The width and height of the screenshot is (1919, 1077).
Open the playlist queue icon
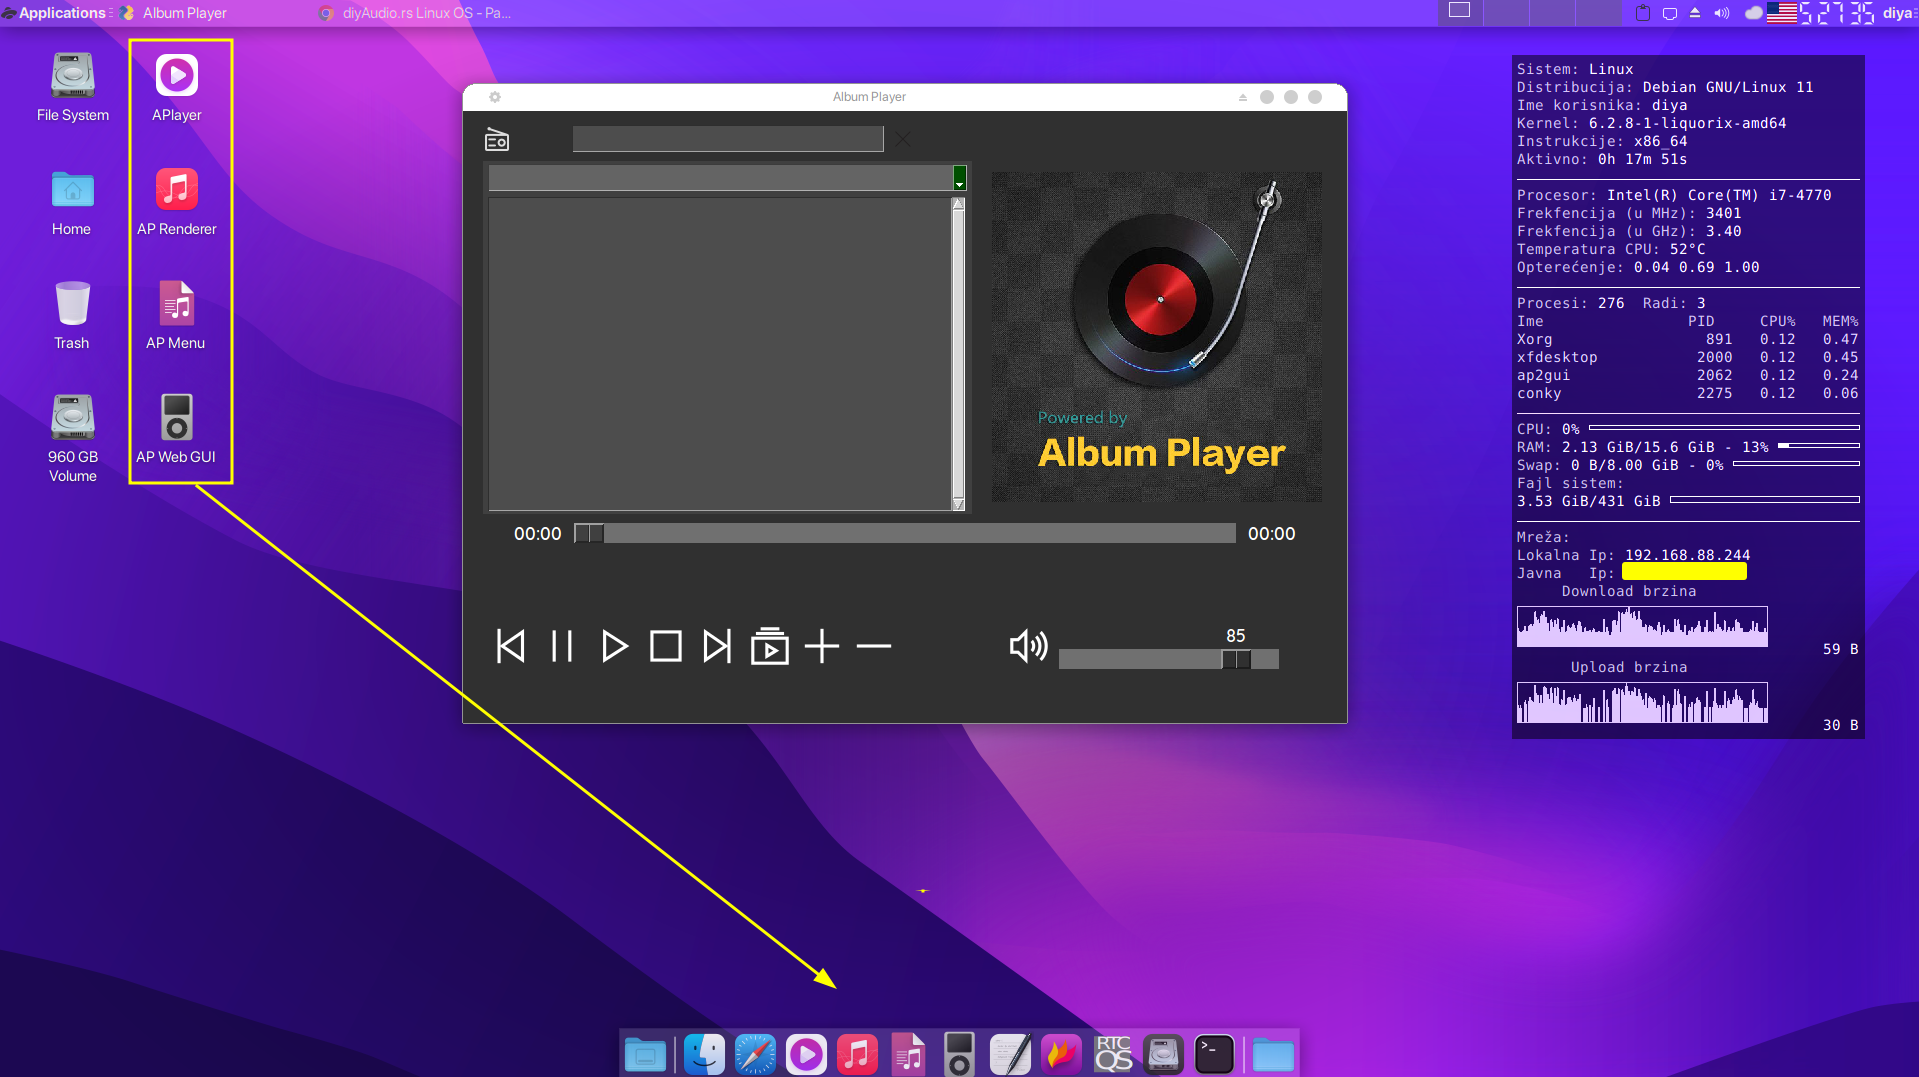770,646
